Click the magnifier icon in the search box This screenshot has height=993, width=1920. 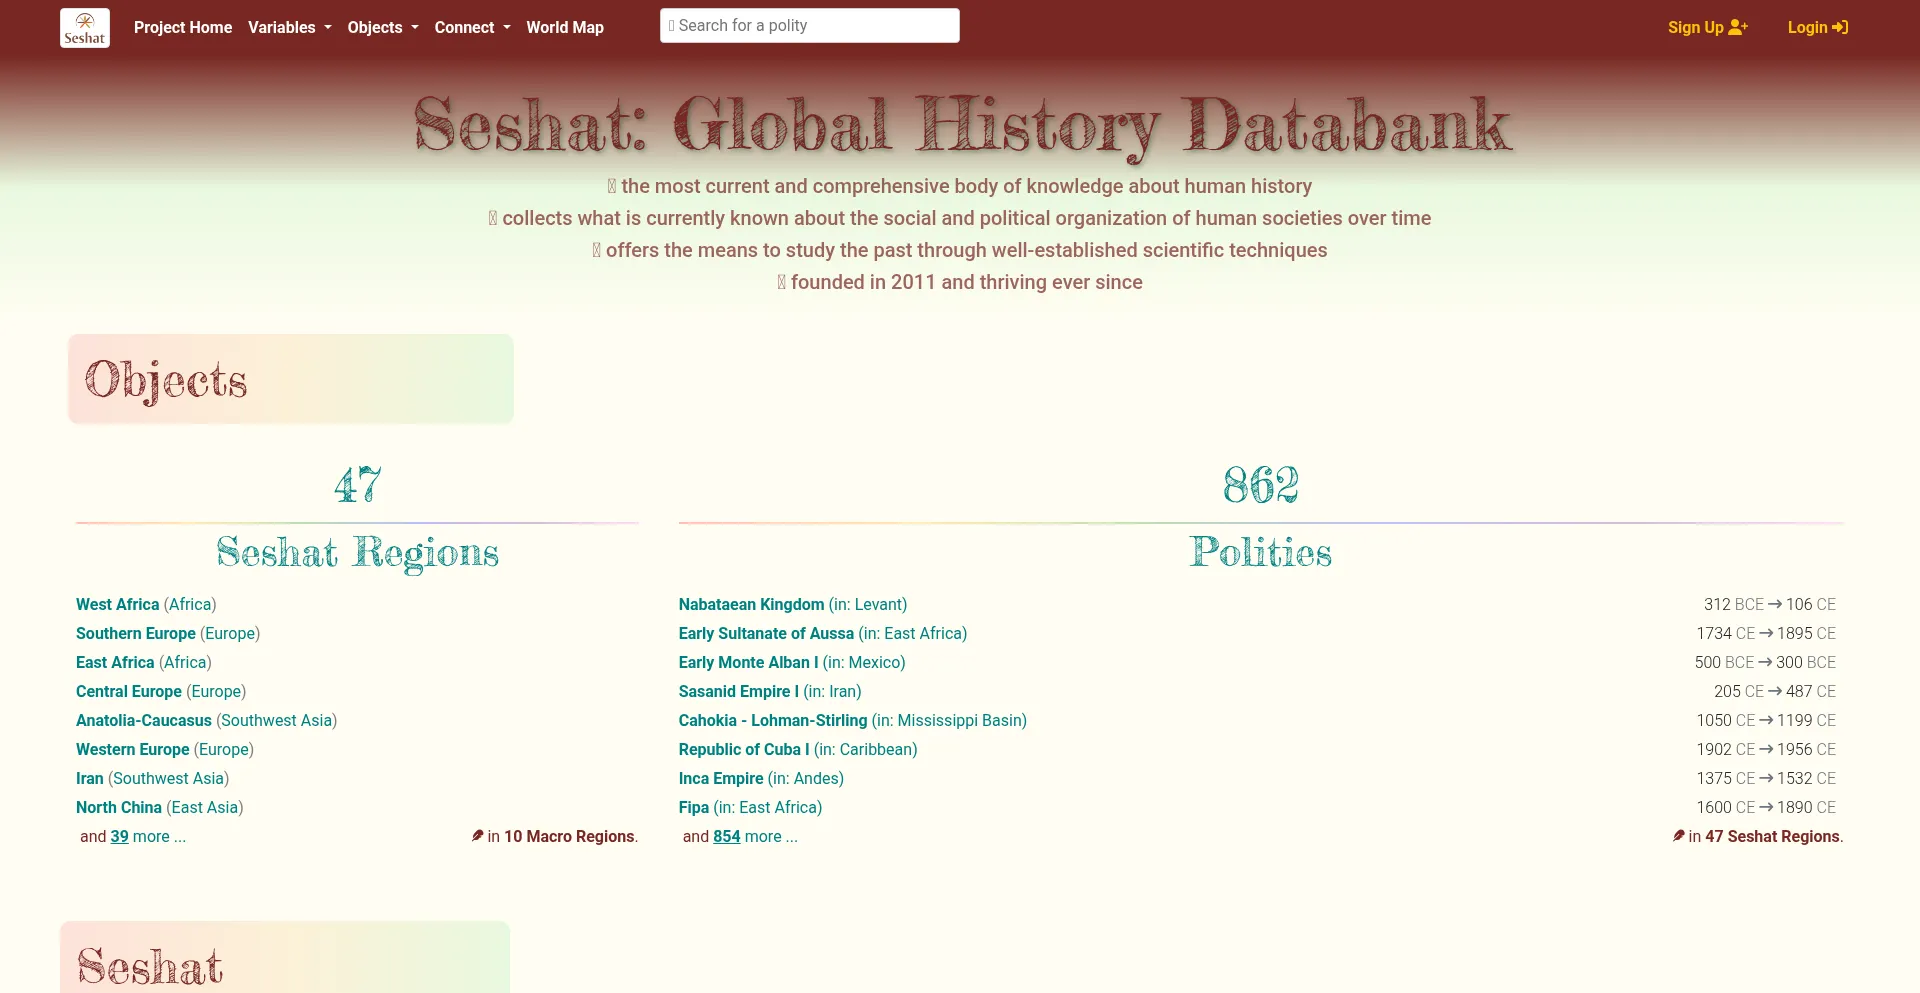671,25
